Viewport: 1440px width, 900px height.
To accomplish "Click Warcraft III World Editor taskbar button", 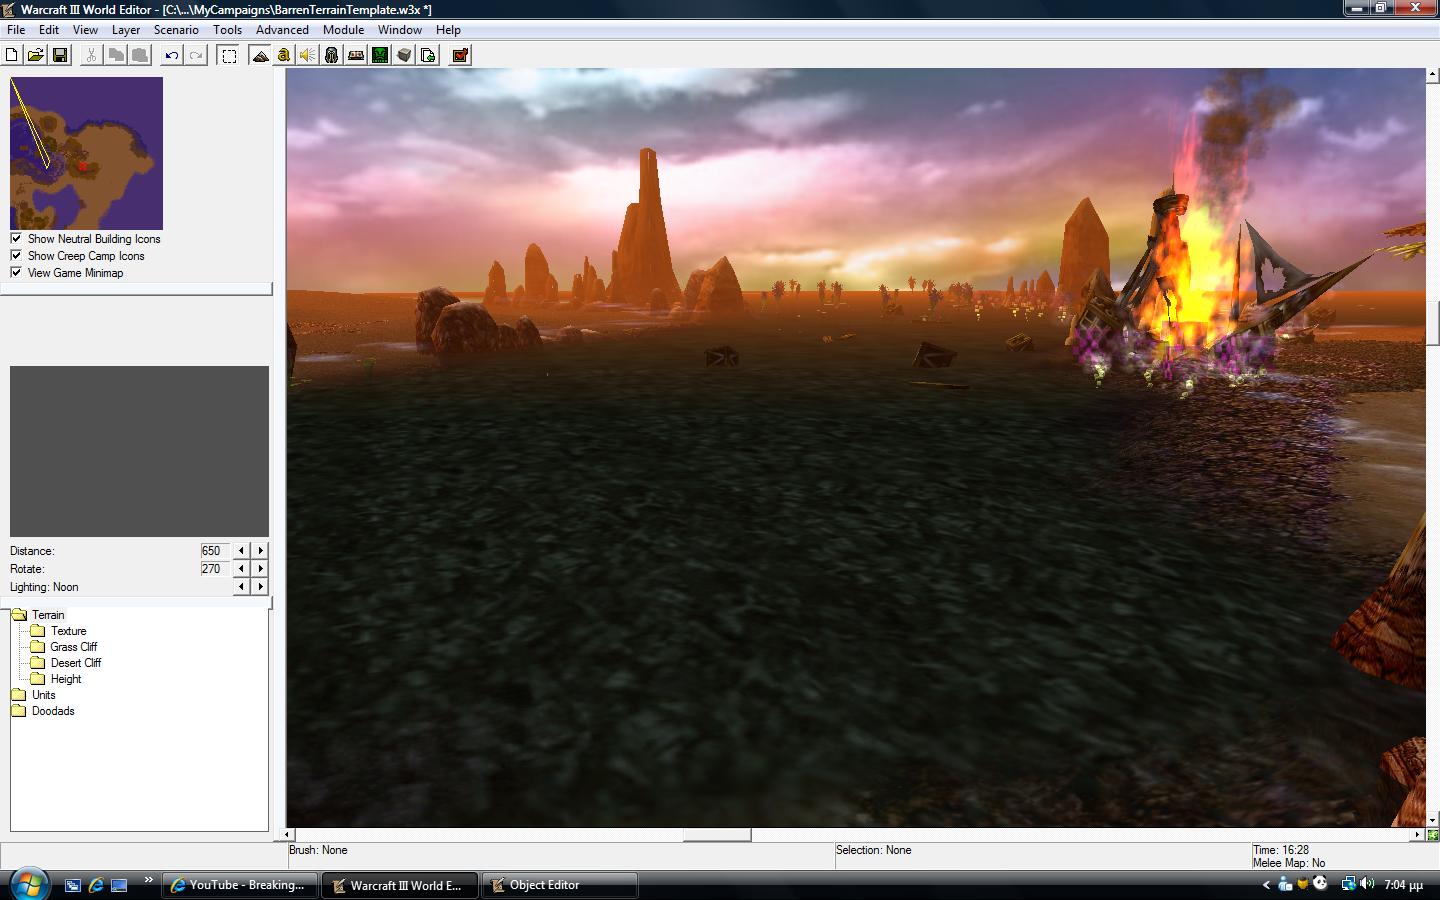I will pos(400,885).
